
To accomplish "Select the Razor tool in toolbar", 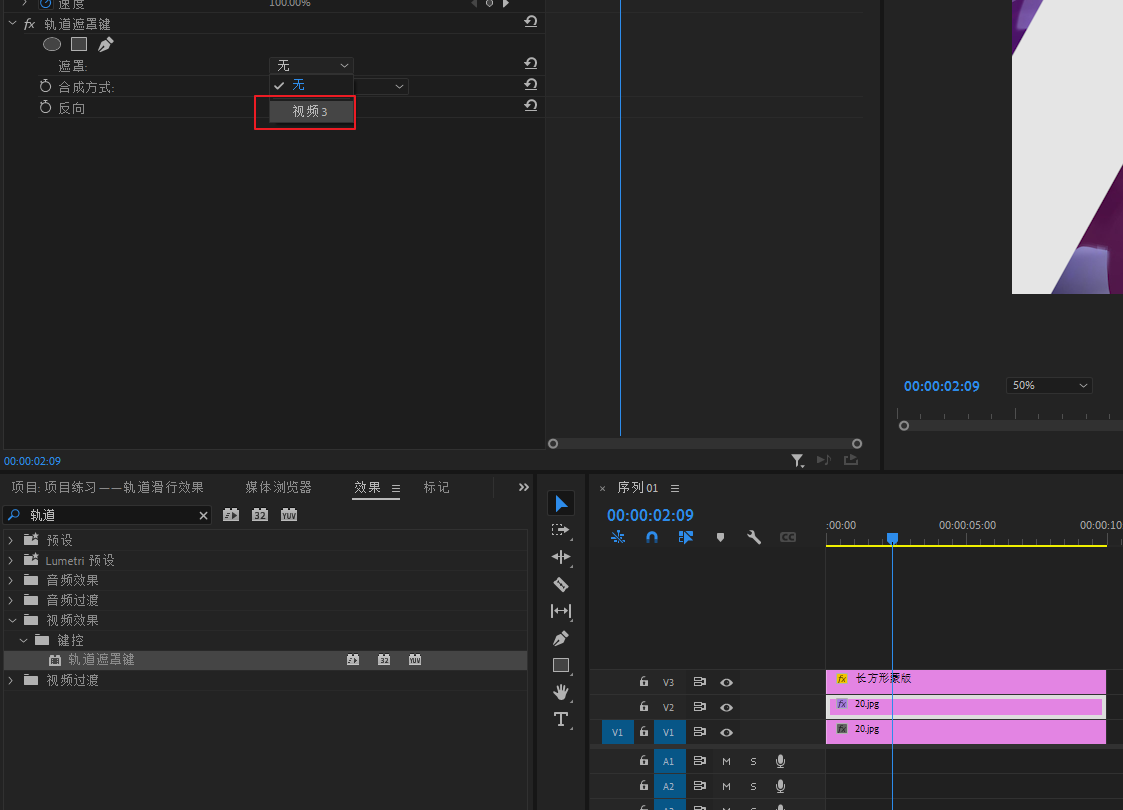I will pyautogui.click(x=561, y=584).
